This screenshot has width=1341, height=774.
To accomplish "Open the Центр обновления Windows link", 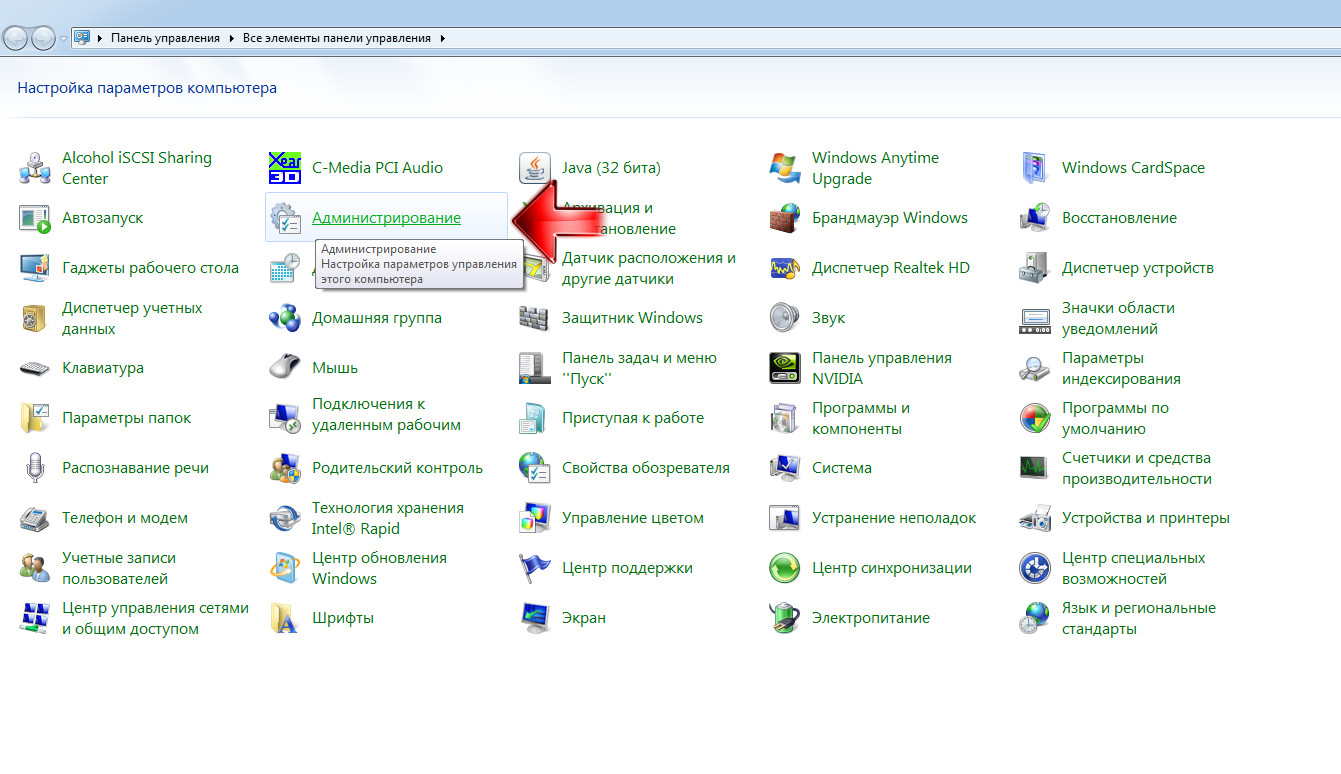I will [379, 568].
